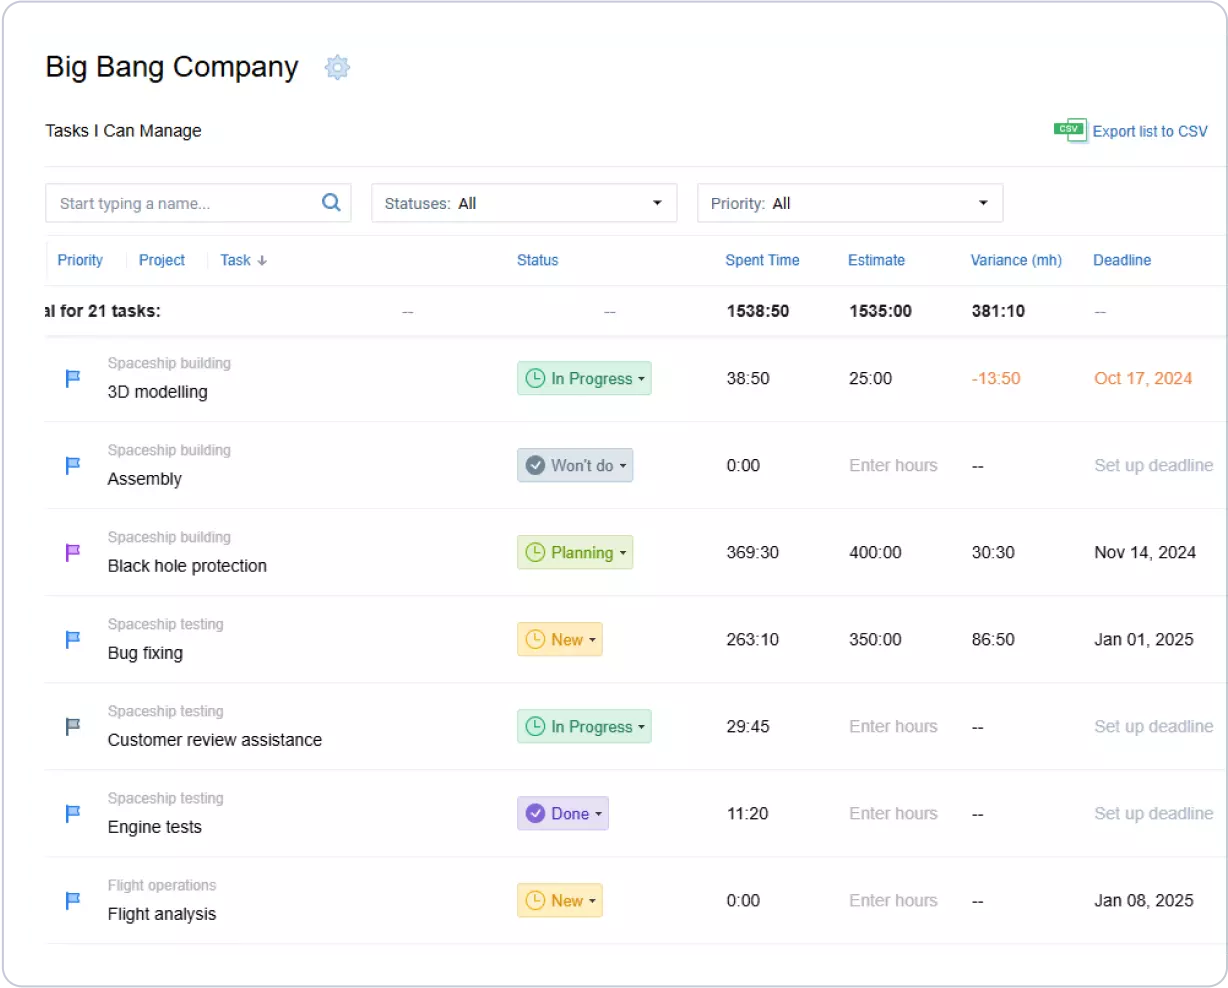Image resolution: width=1228 pixels, height=988 pixels.
Task: Click the search magnifier icon
Action: click(330, 202)
